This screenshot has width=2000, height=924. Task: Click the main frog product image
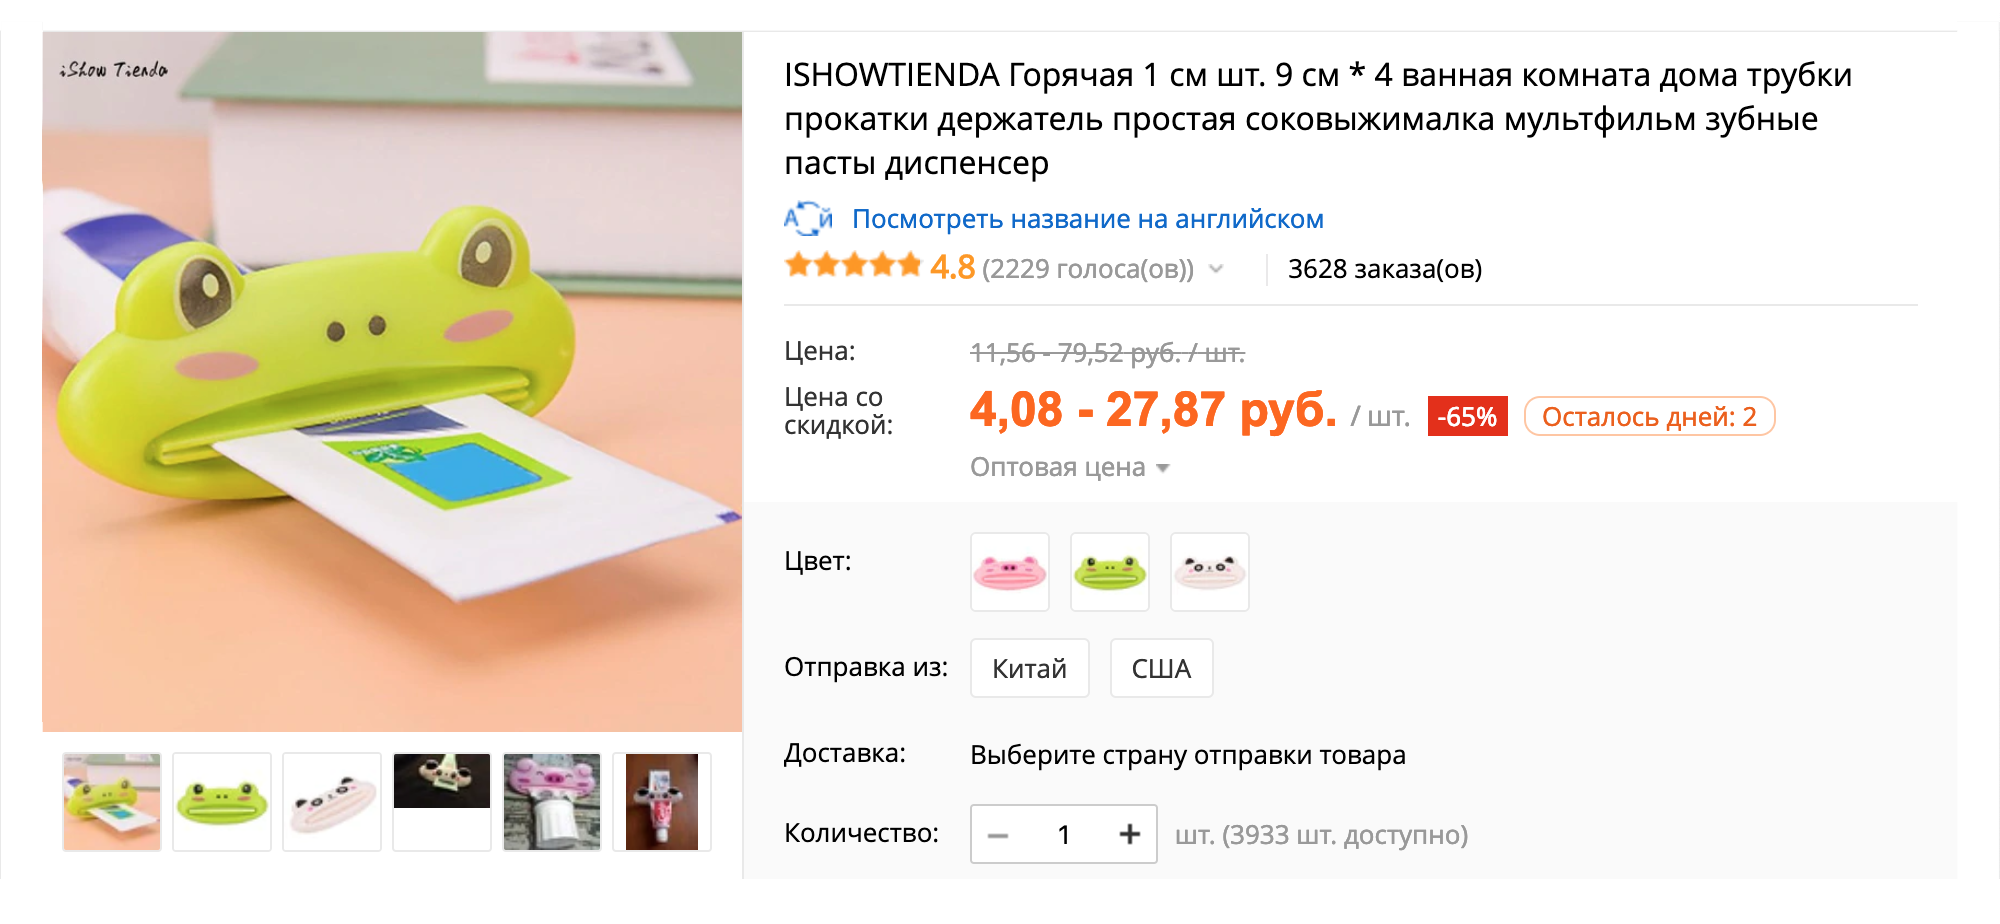(x=392, y=381)
